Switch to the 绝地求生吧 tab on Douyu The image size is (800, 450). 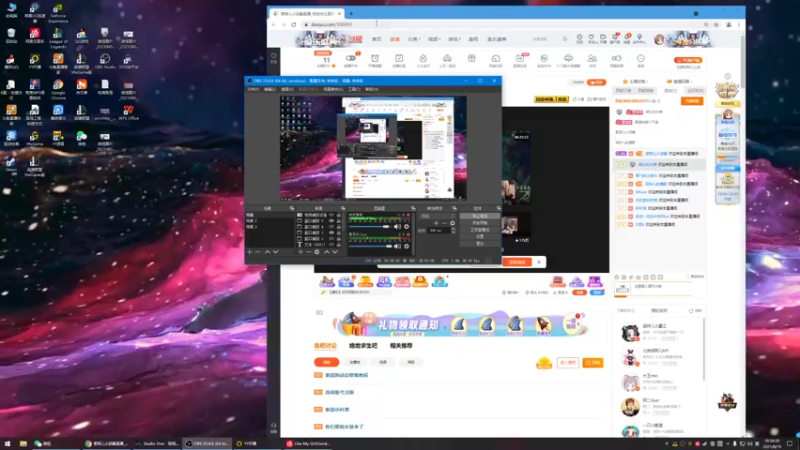click(363, 345)
